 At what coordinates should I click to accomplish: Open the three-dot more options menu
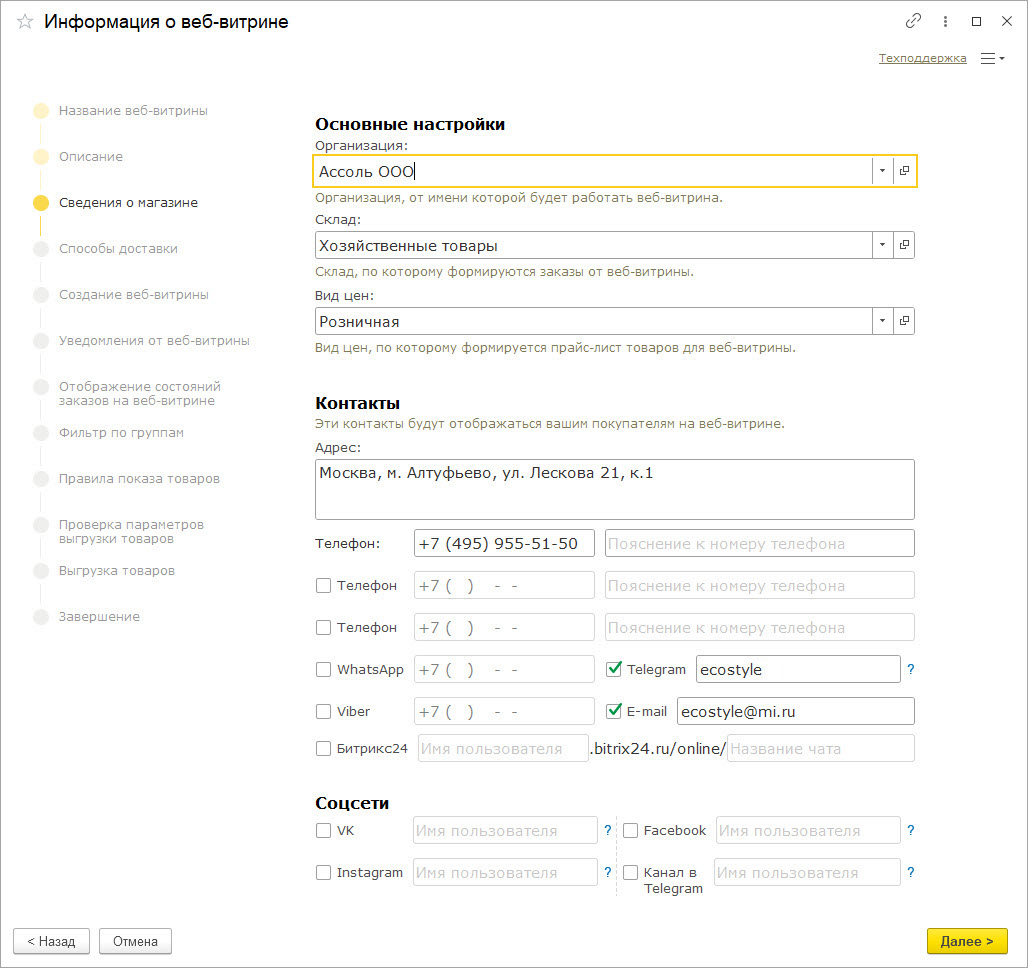tap(945, 21)
